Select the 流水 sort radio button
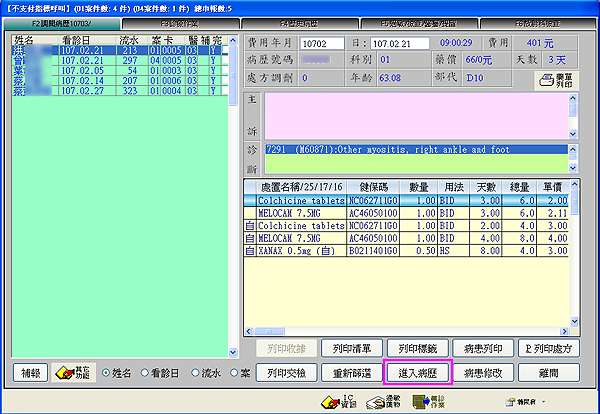600x414 pixels. tap(193, 373)
